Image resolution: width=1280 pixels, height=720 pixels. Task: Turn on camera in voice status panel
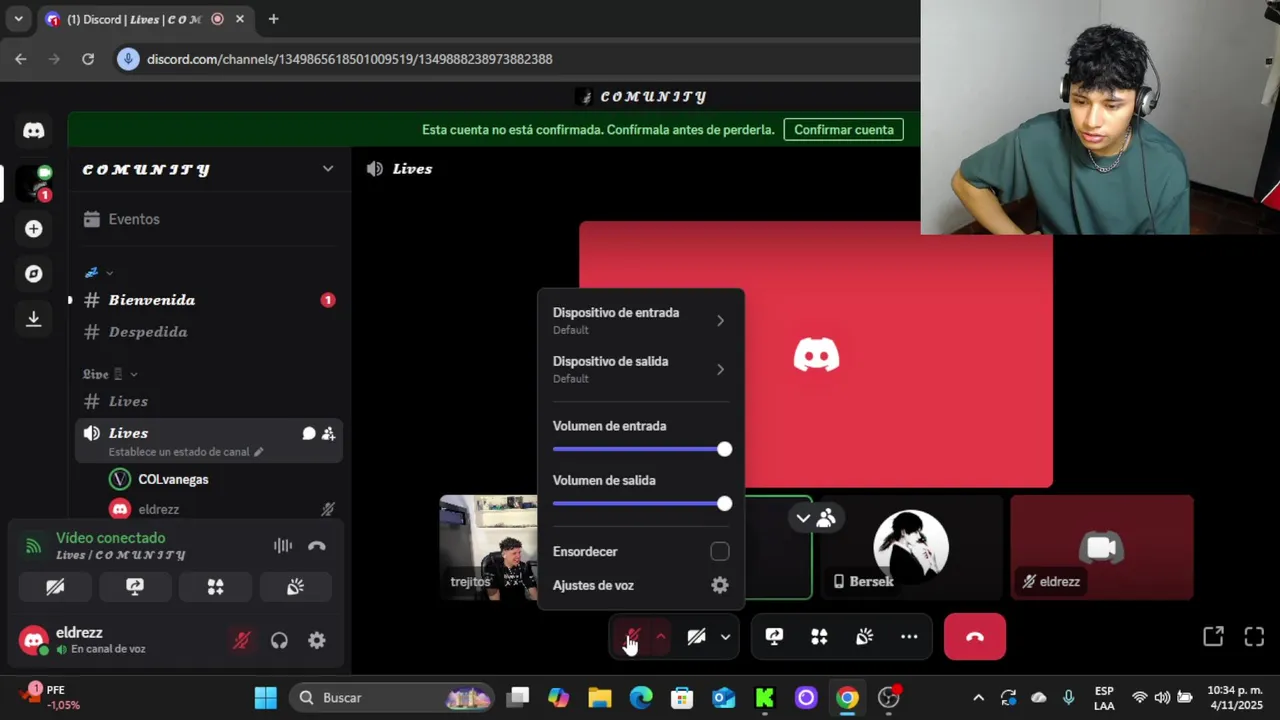pos(55,587)
